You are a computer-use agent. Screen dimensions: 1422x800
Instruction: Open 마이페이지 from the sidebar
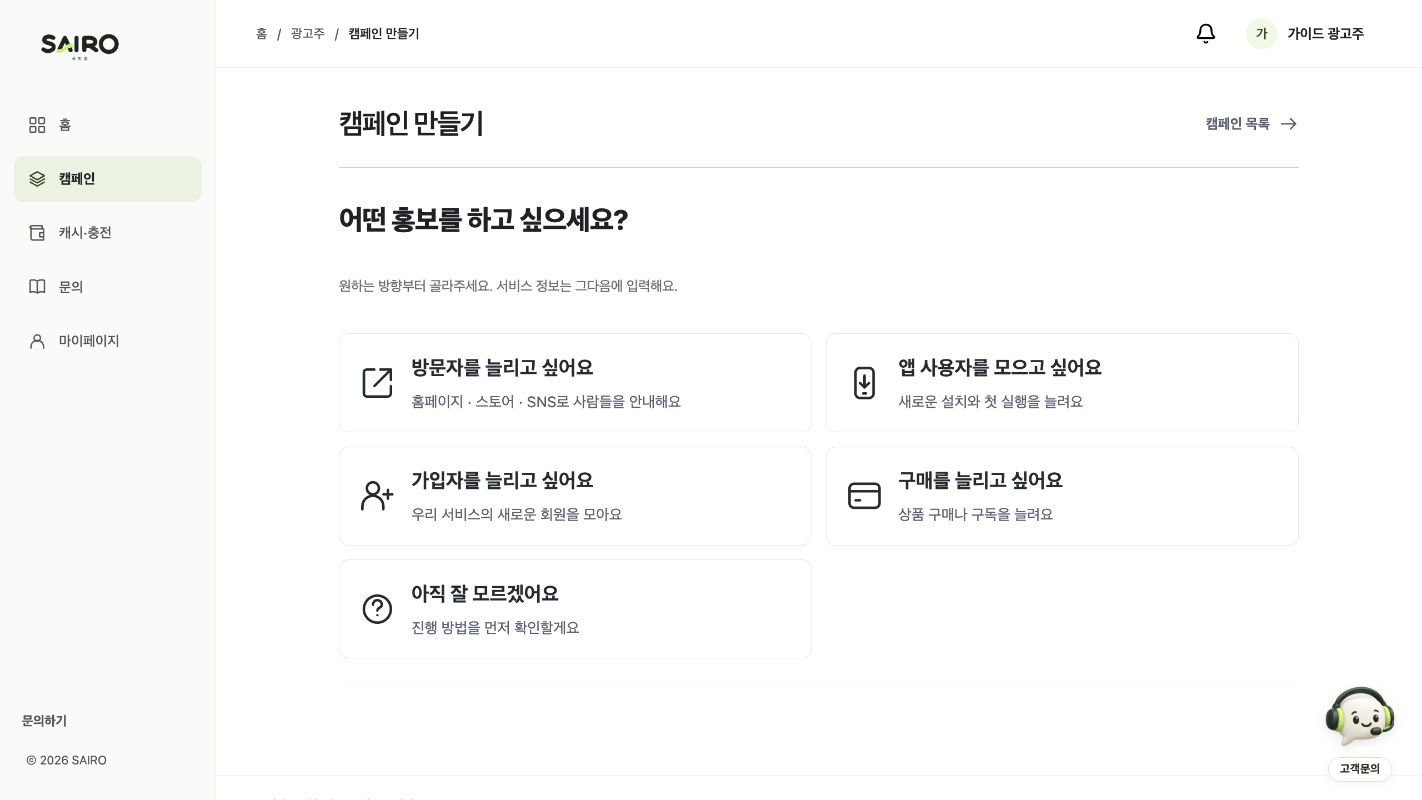coord(108,341)
